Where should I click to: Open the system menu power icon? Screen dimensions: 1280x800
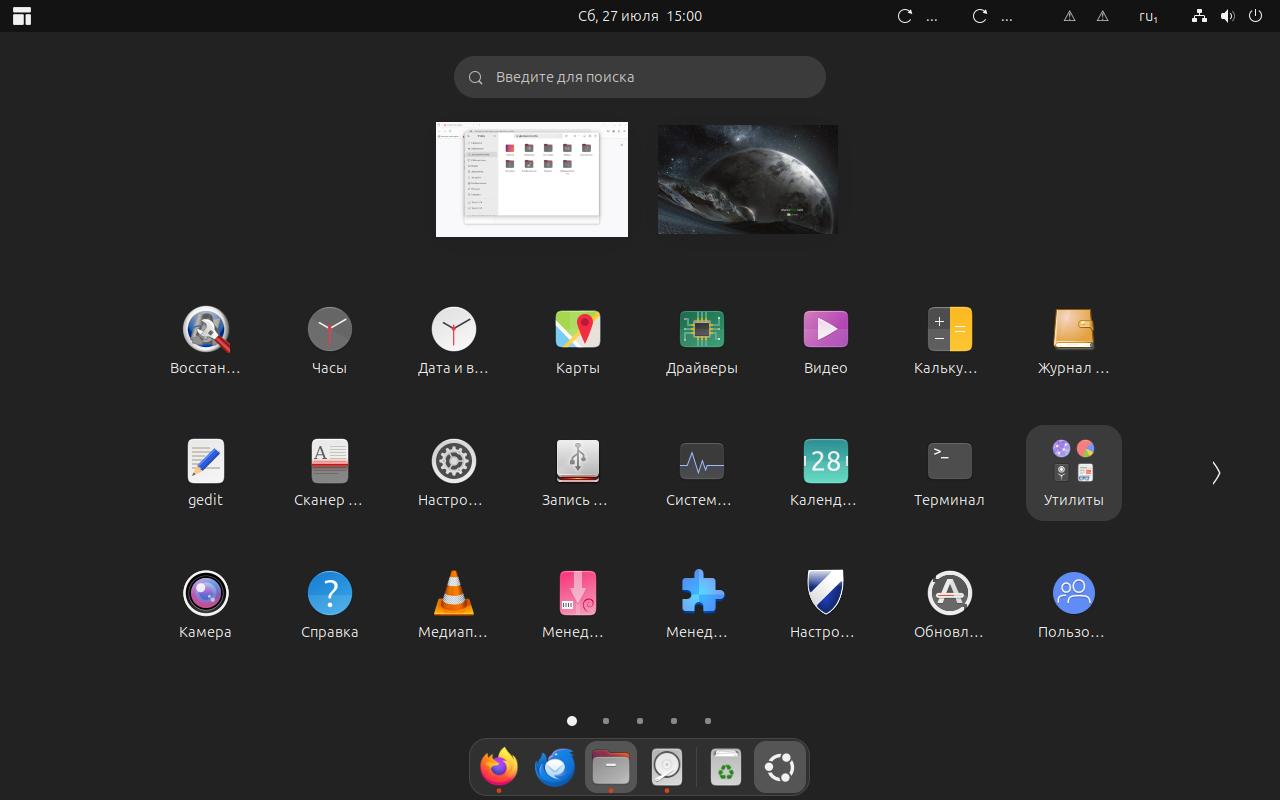pos(1256,16)
